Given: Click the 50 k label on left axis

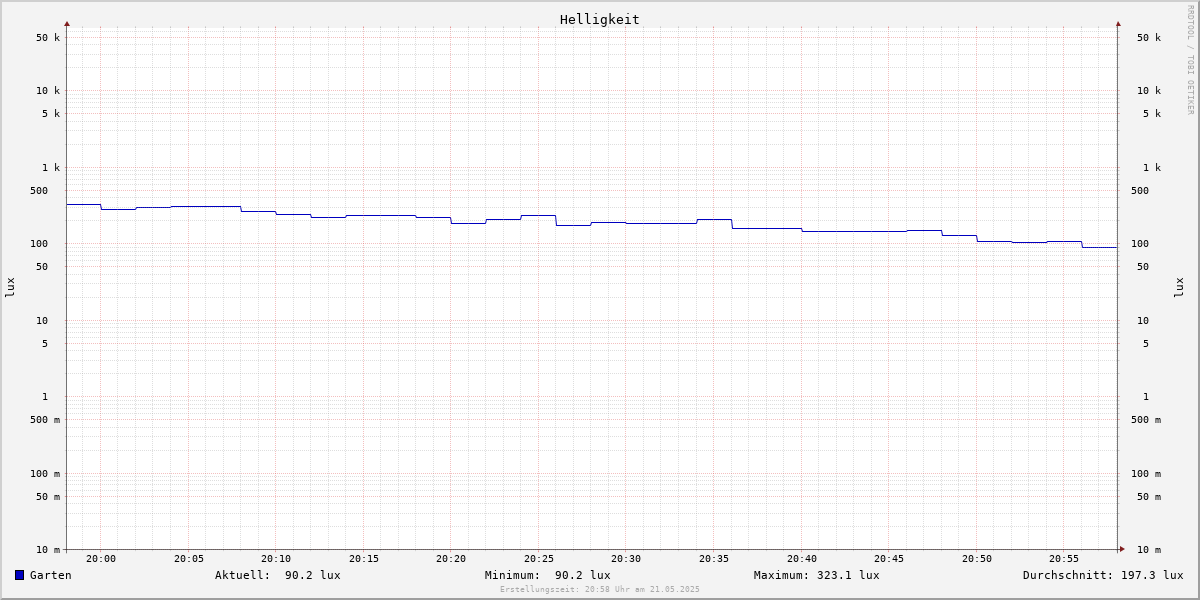Looking at the screenshot, I should 48,38.
